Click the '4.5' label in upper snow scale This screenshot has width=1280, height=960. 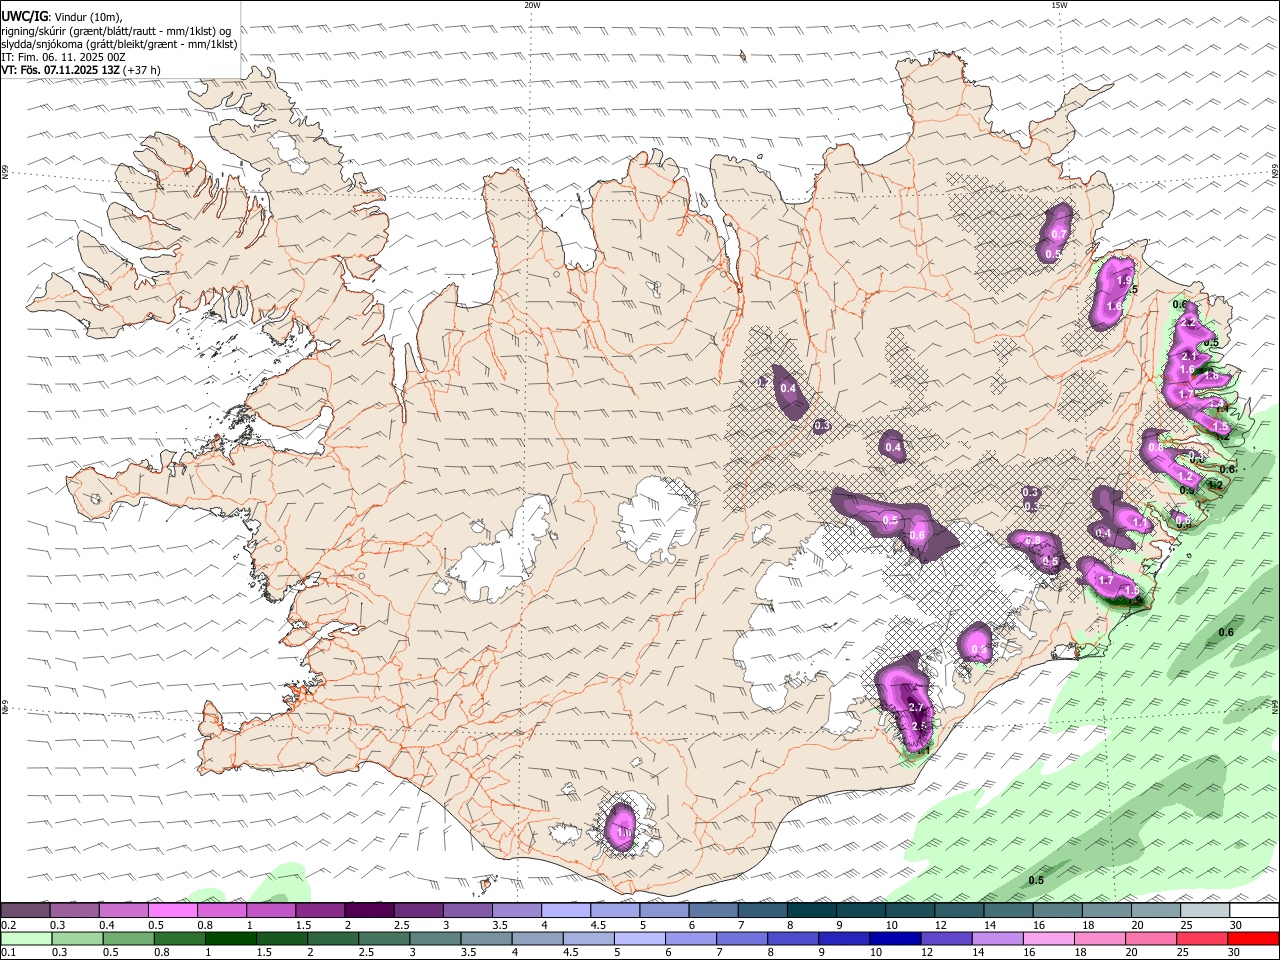[597, 925]
